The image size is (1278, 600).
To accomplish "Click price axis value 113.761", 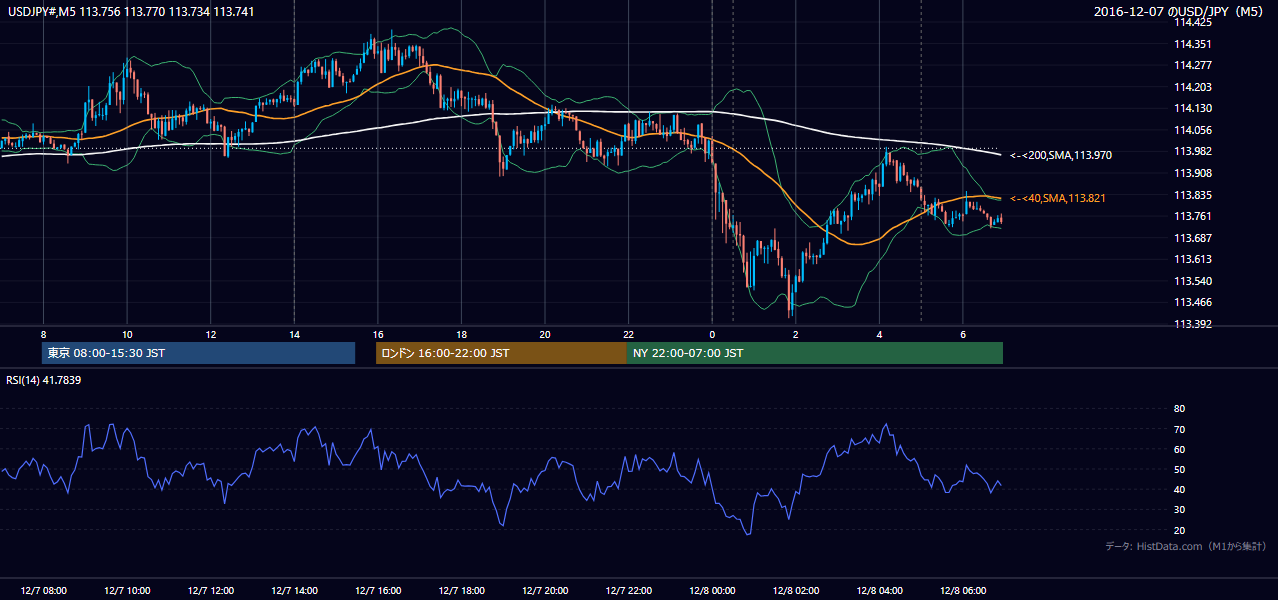I will pos(1193,216).
